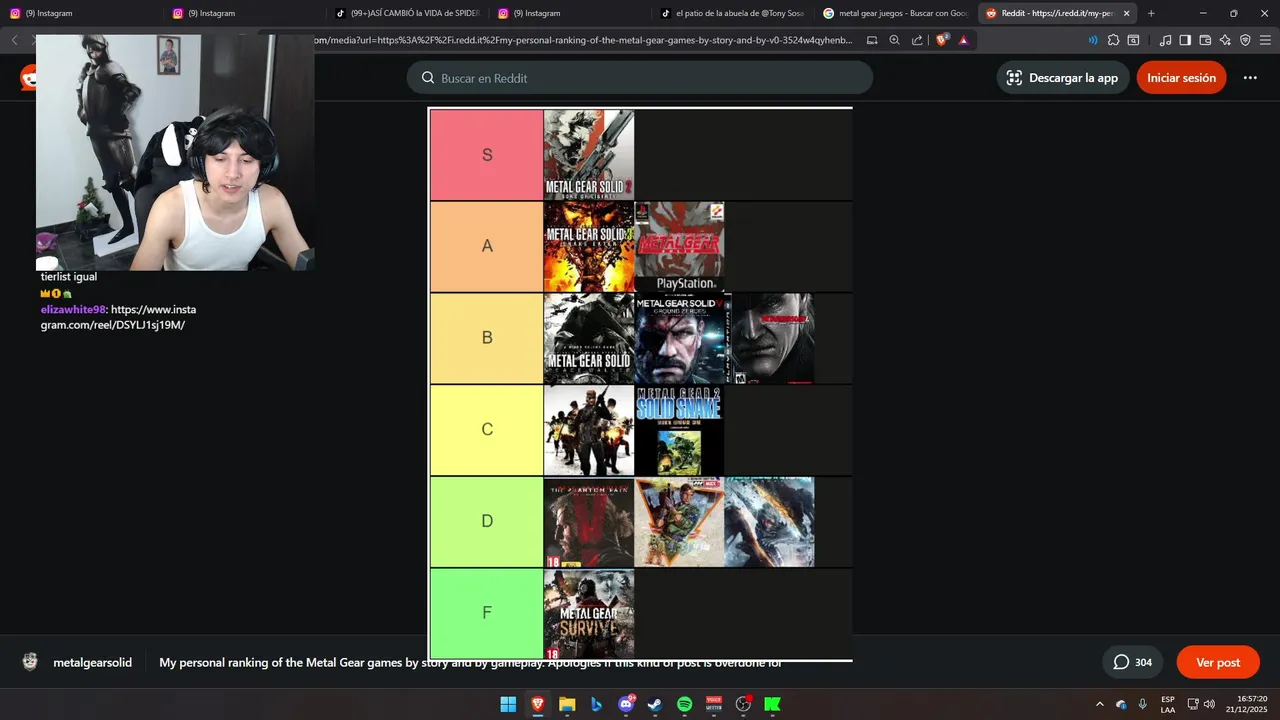1280x720 pixels.
Task: Open elizawhite98's Instagram reel link
Action: tap(118, 317)
